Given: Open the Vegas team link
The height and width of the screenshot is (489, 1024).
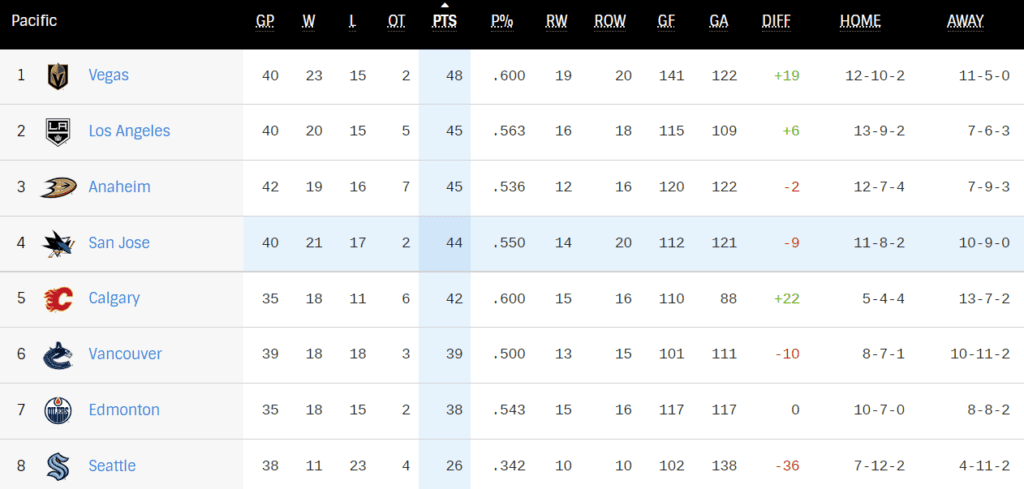Looking at the screenshot, I should 108,75.
